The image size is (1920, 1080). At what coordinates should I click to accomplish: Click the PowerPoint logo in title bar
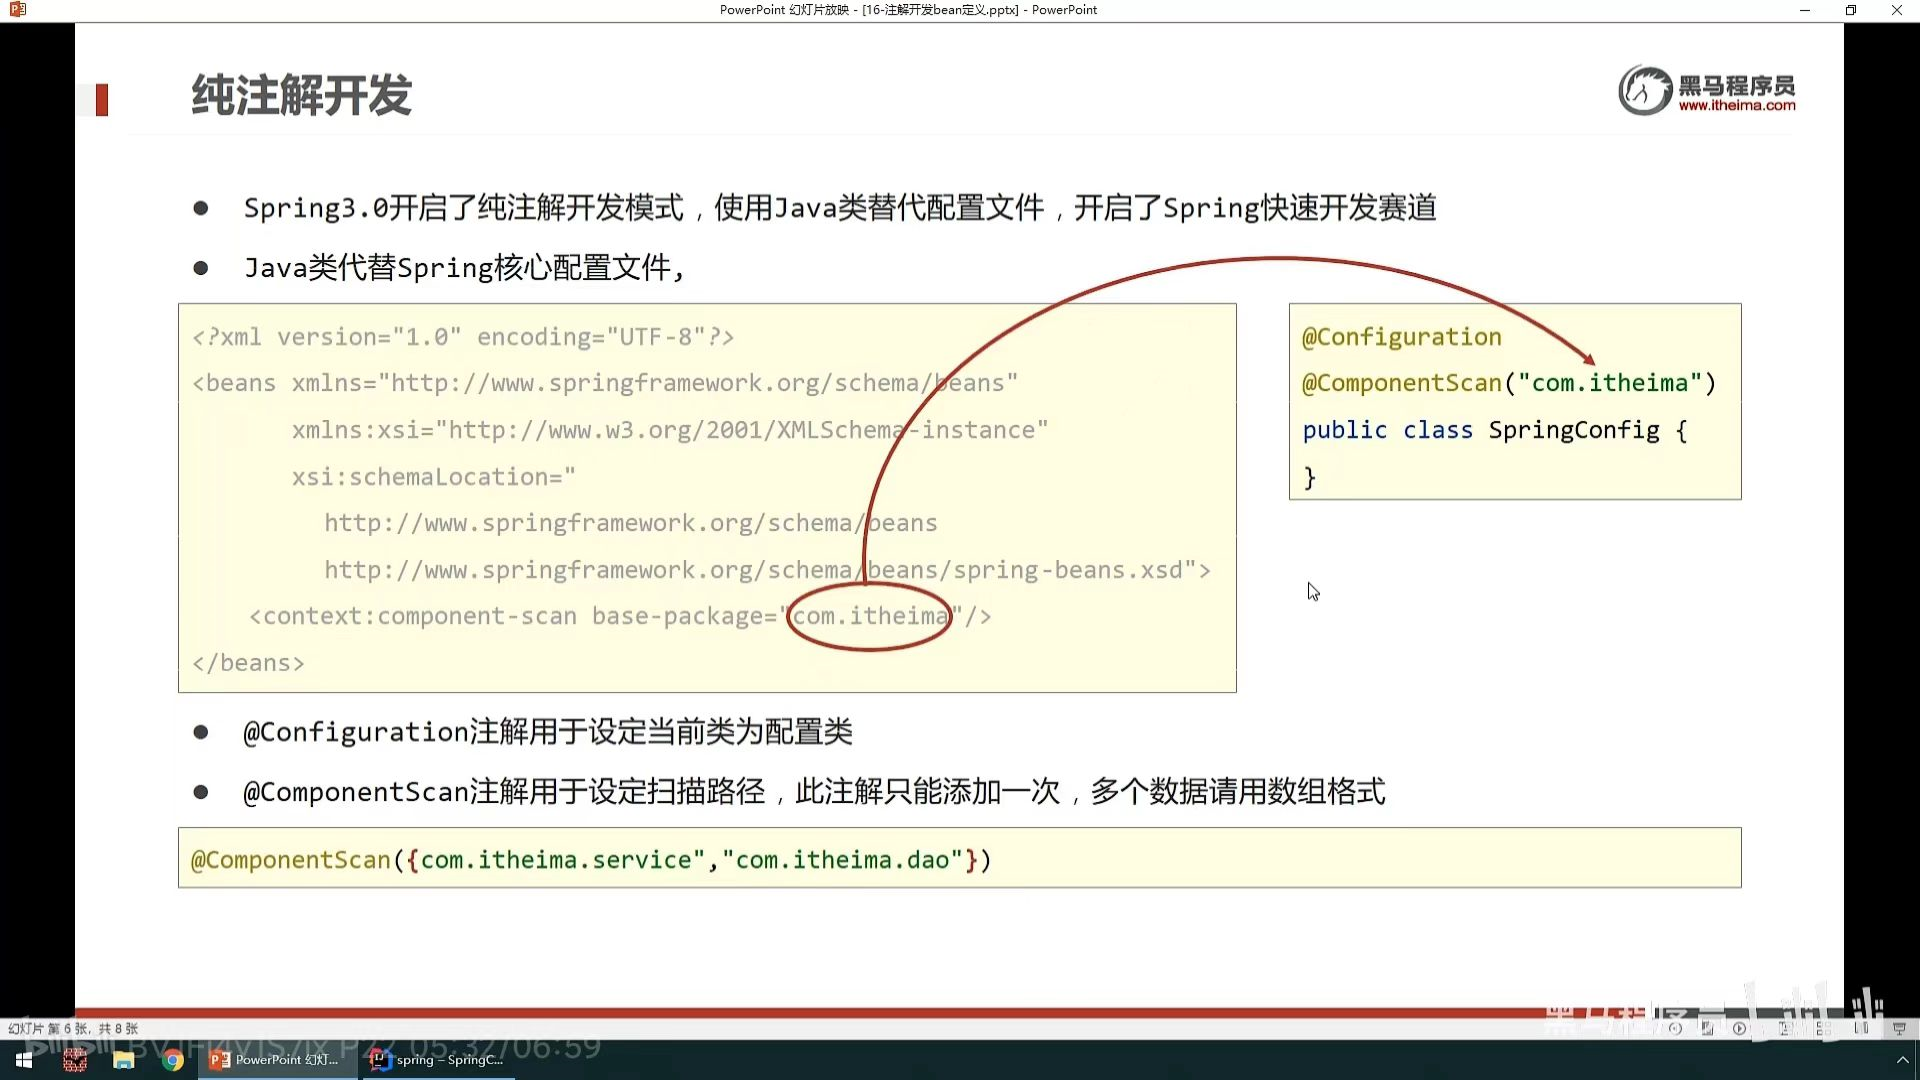pos(17,10)
